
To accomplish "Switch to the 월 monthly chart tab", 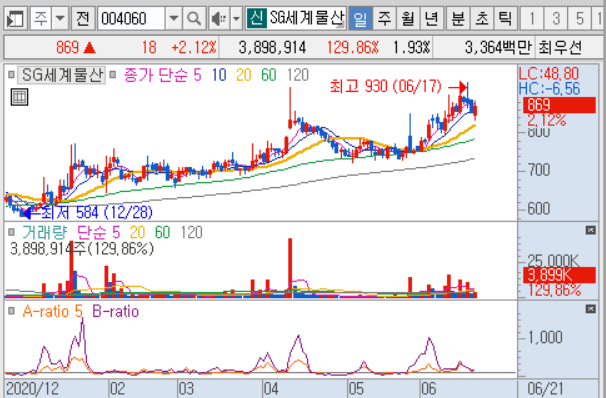I will click(408, 18).
